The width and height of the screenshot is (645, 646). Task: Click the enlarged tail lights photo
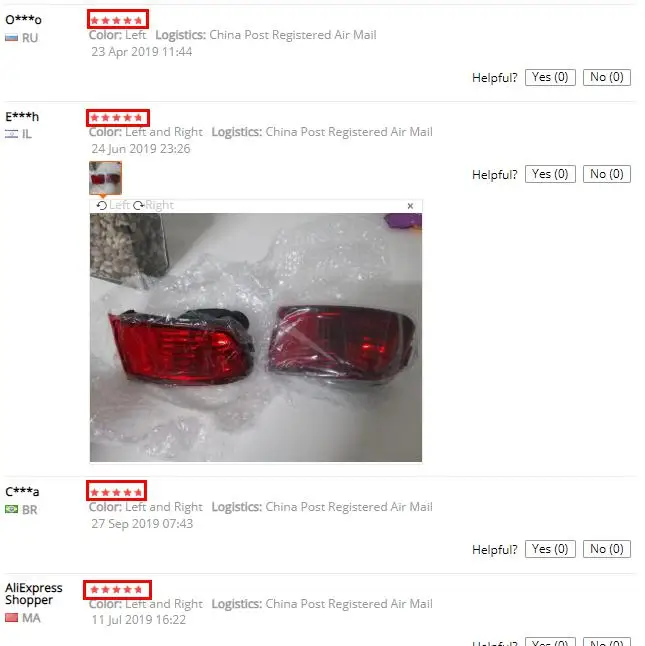256,337
